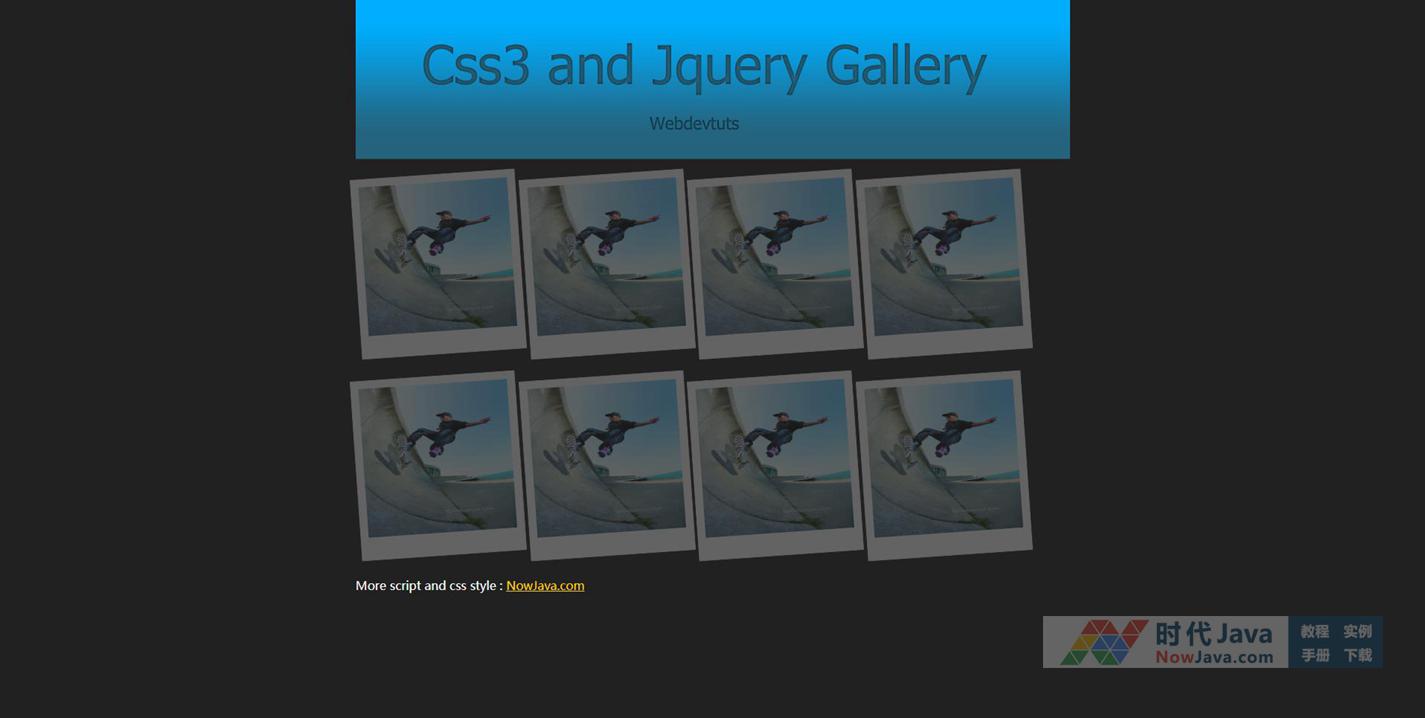Click 'Gallery' word in the page title
The image size is (1425, 718).
point(905,66)
